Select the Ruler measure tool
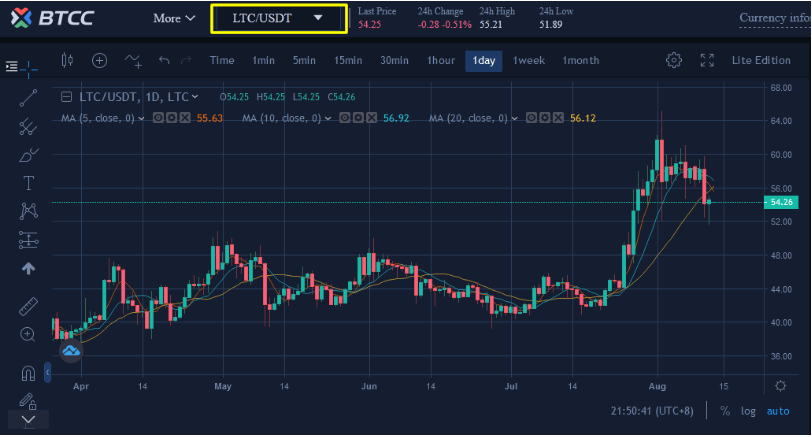 [28, 306]
